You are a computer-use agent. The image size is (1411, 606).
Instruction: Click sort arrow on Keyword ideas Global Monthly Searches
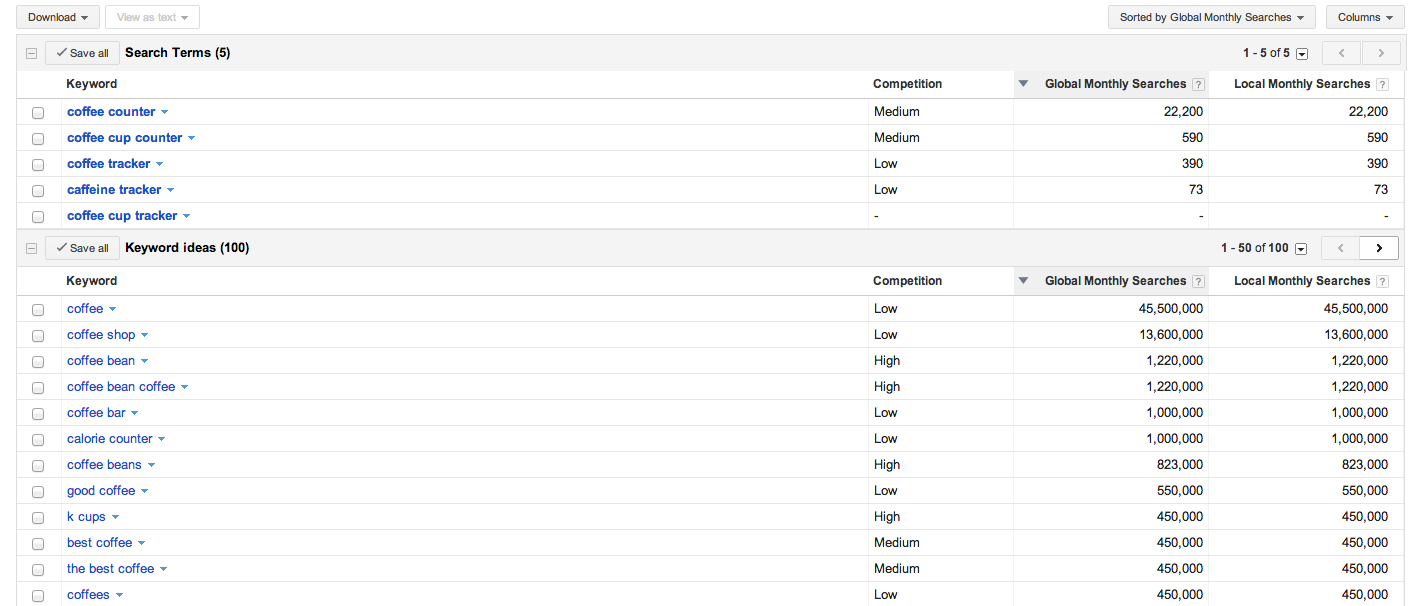click(x=1023, y=281)
